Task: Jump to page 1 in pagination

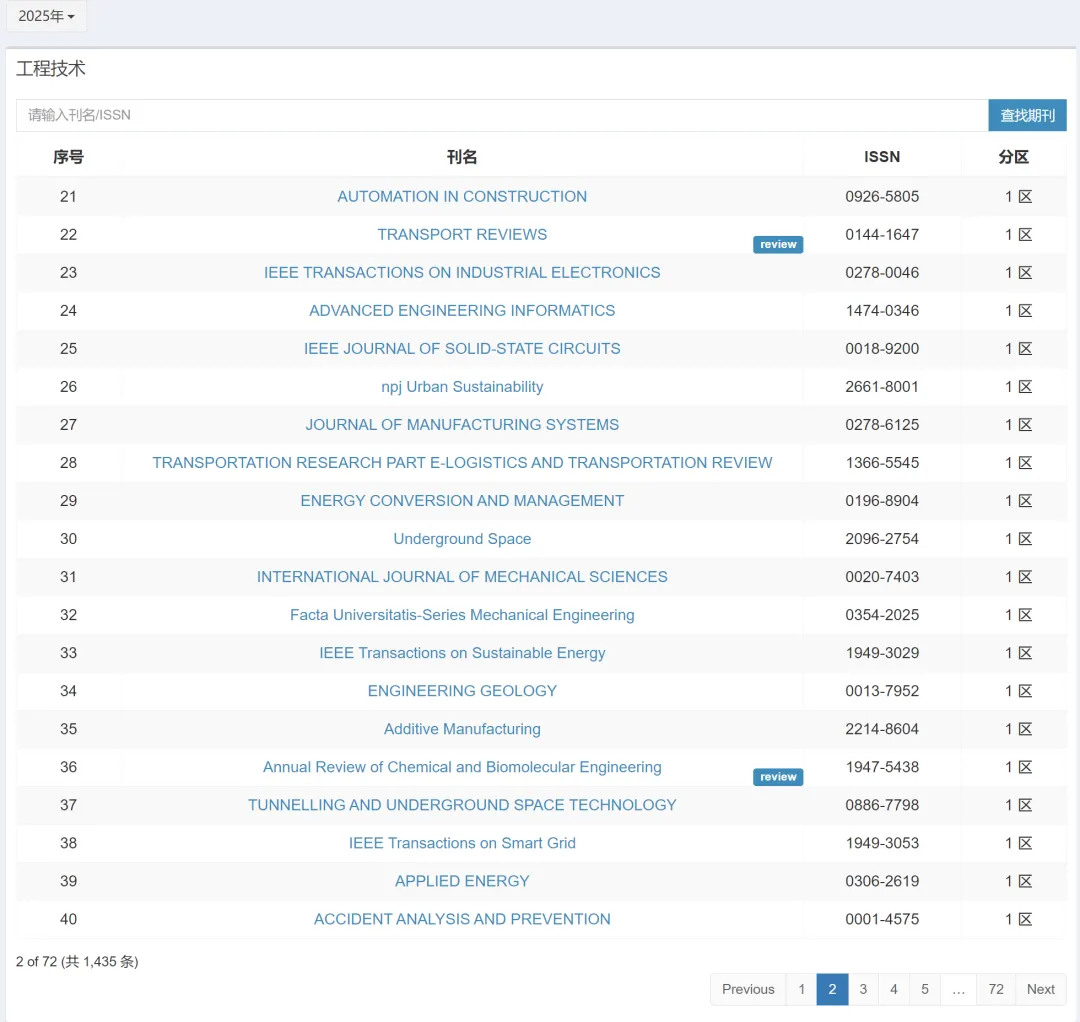Action: (x=801, y=989)
